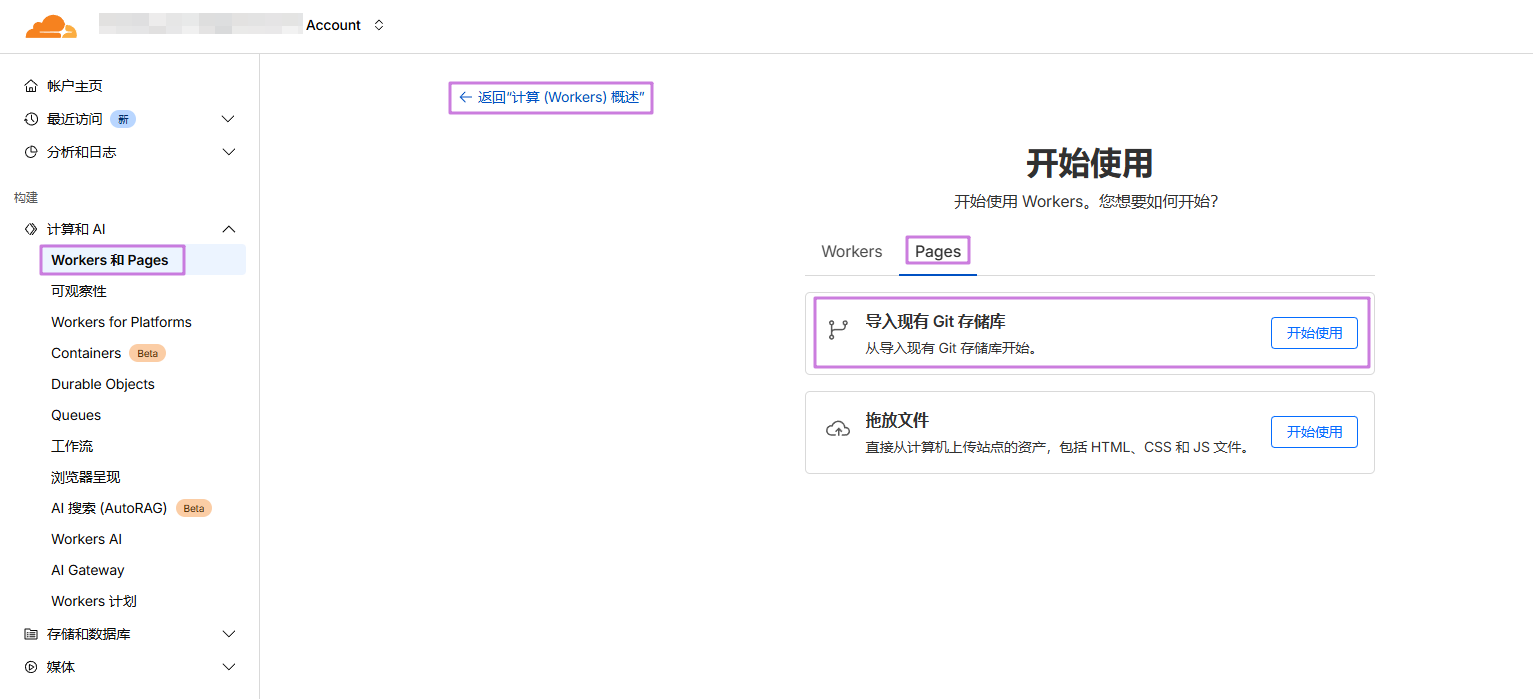Click the Cloudflare logo icon

coord(51,27)
